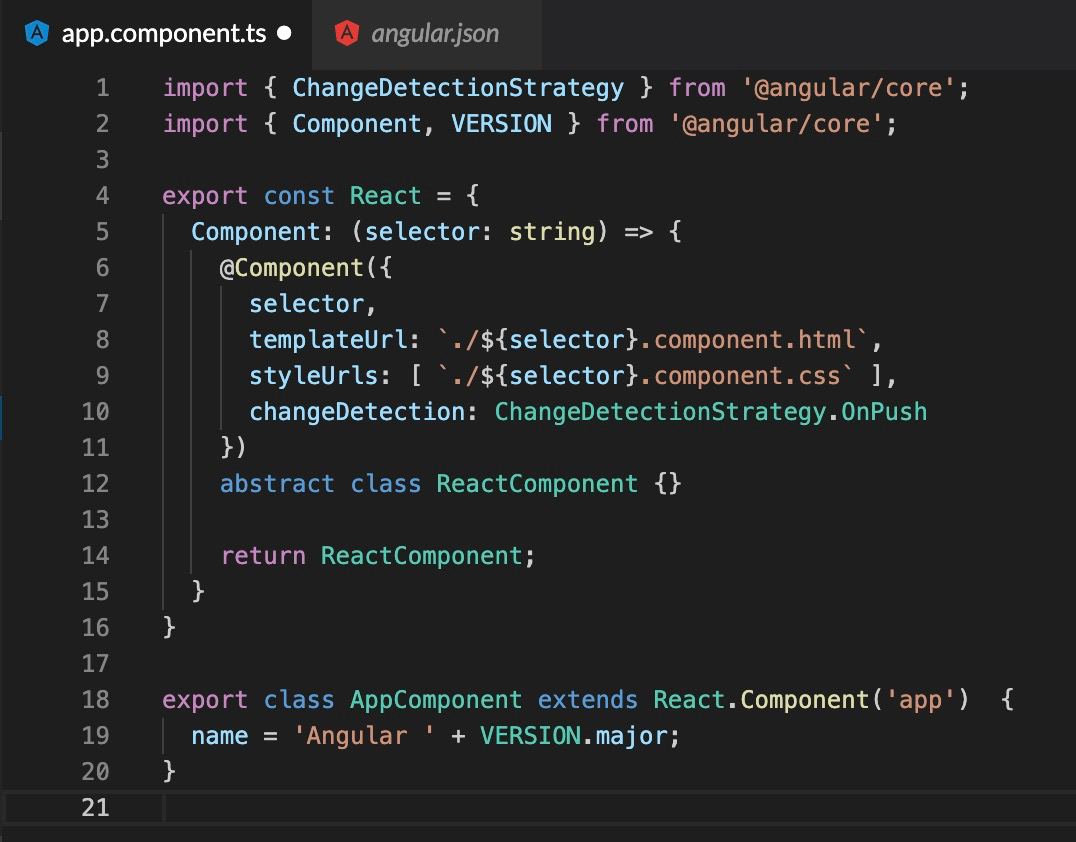
Task: Click the 'return' keyword on line 14
Action: (x=263, y=555)
